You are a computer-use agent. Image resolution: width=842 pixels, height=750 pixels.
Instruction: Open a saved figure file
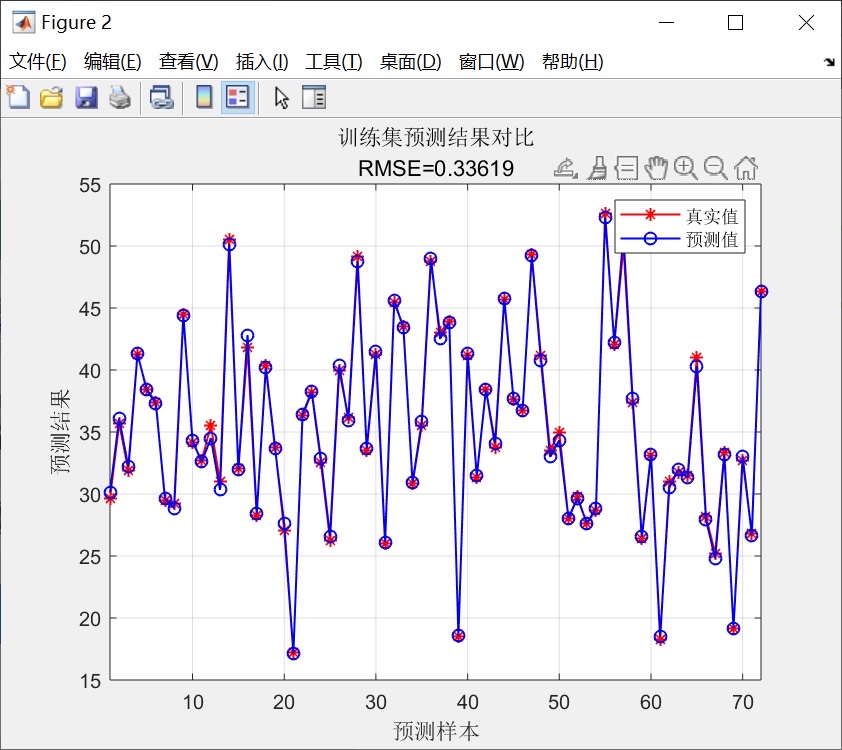point(52,97)
